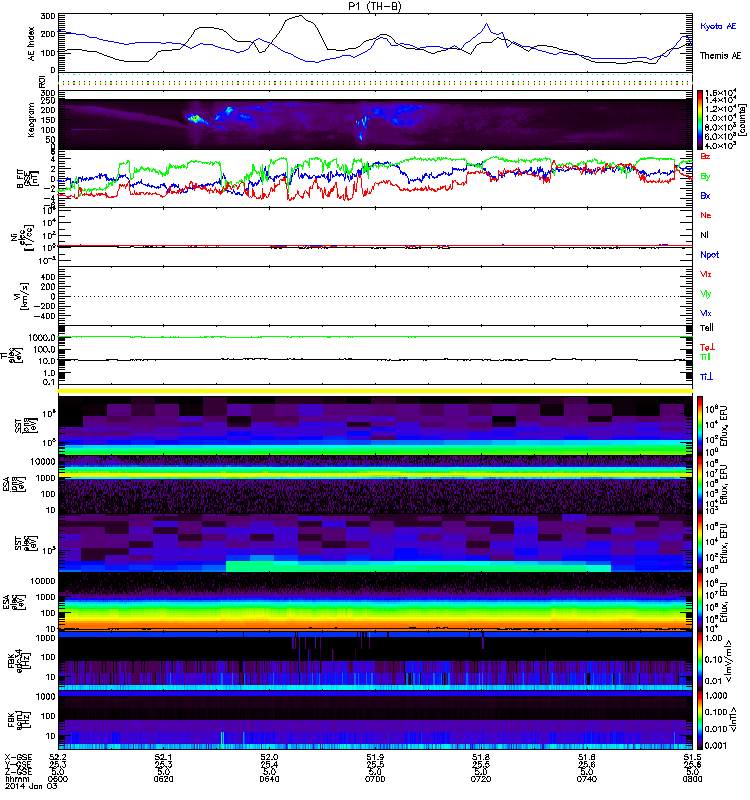Select the Themis AE legend label

[x=720, y=56]
